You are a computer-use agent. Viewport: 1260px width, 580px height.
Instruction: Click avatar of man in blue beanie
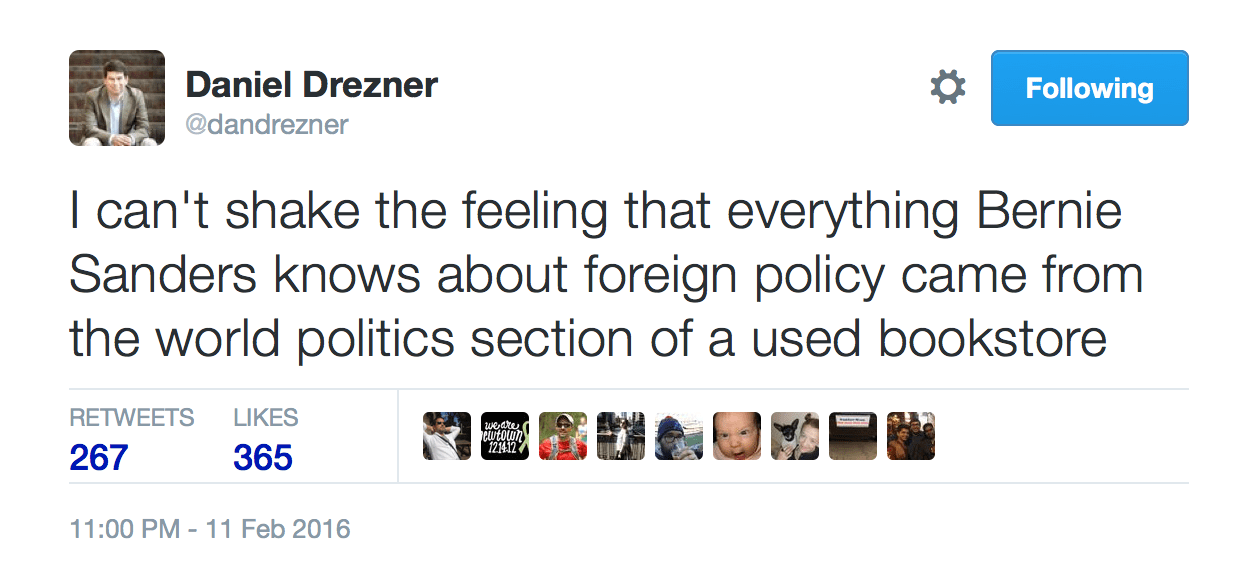point(679,436)
